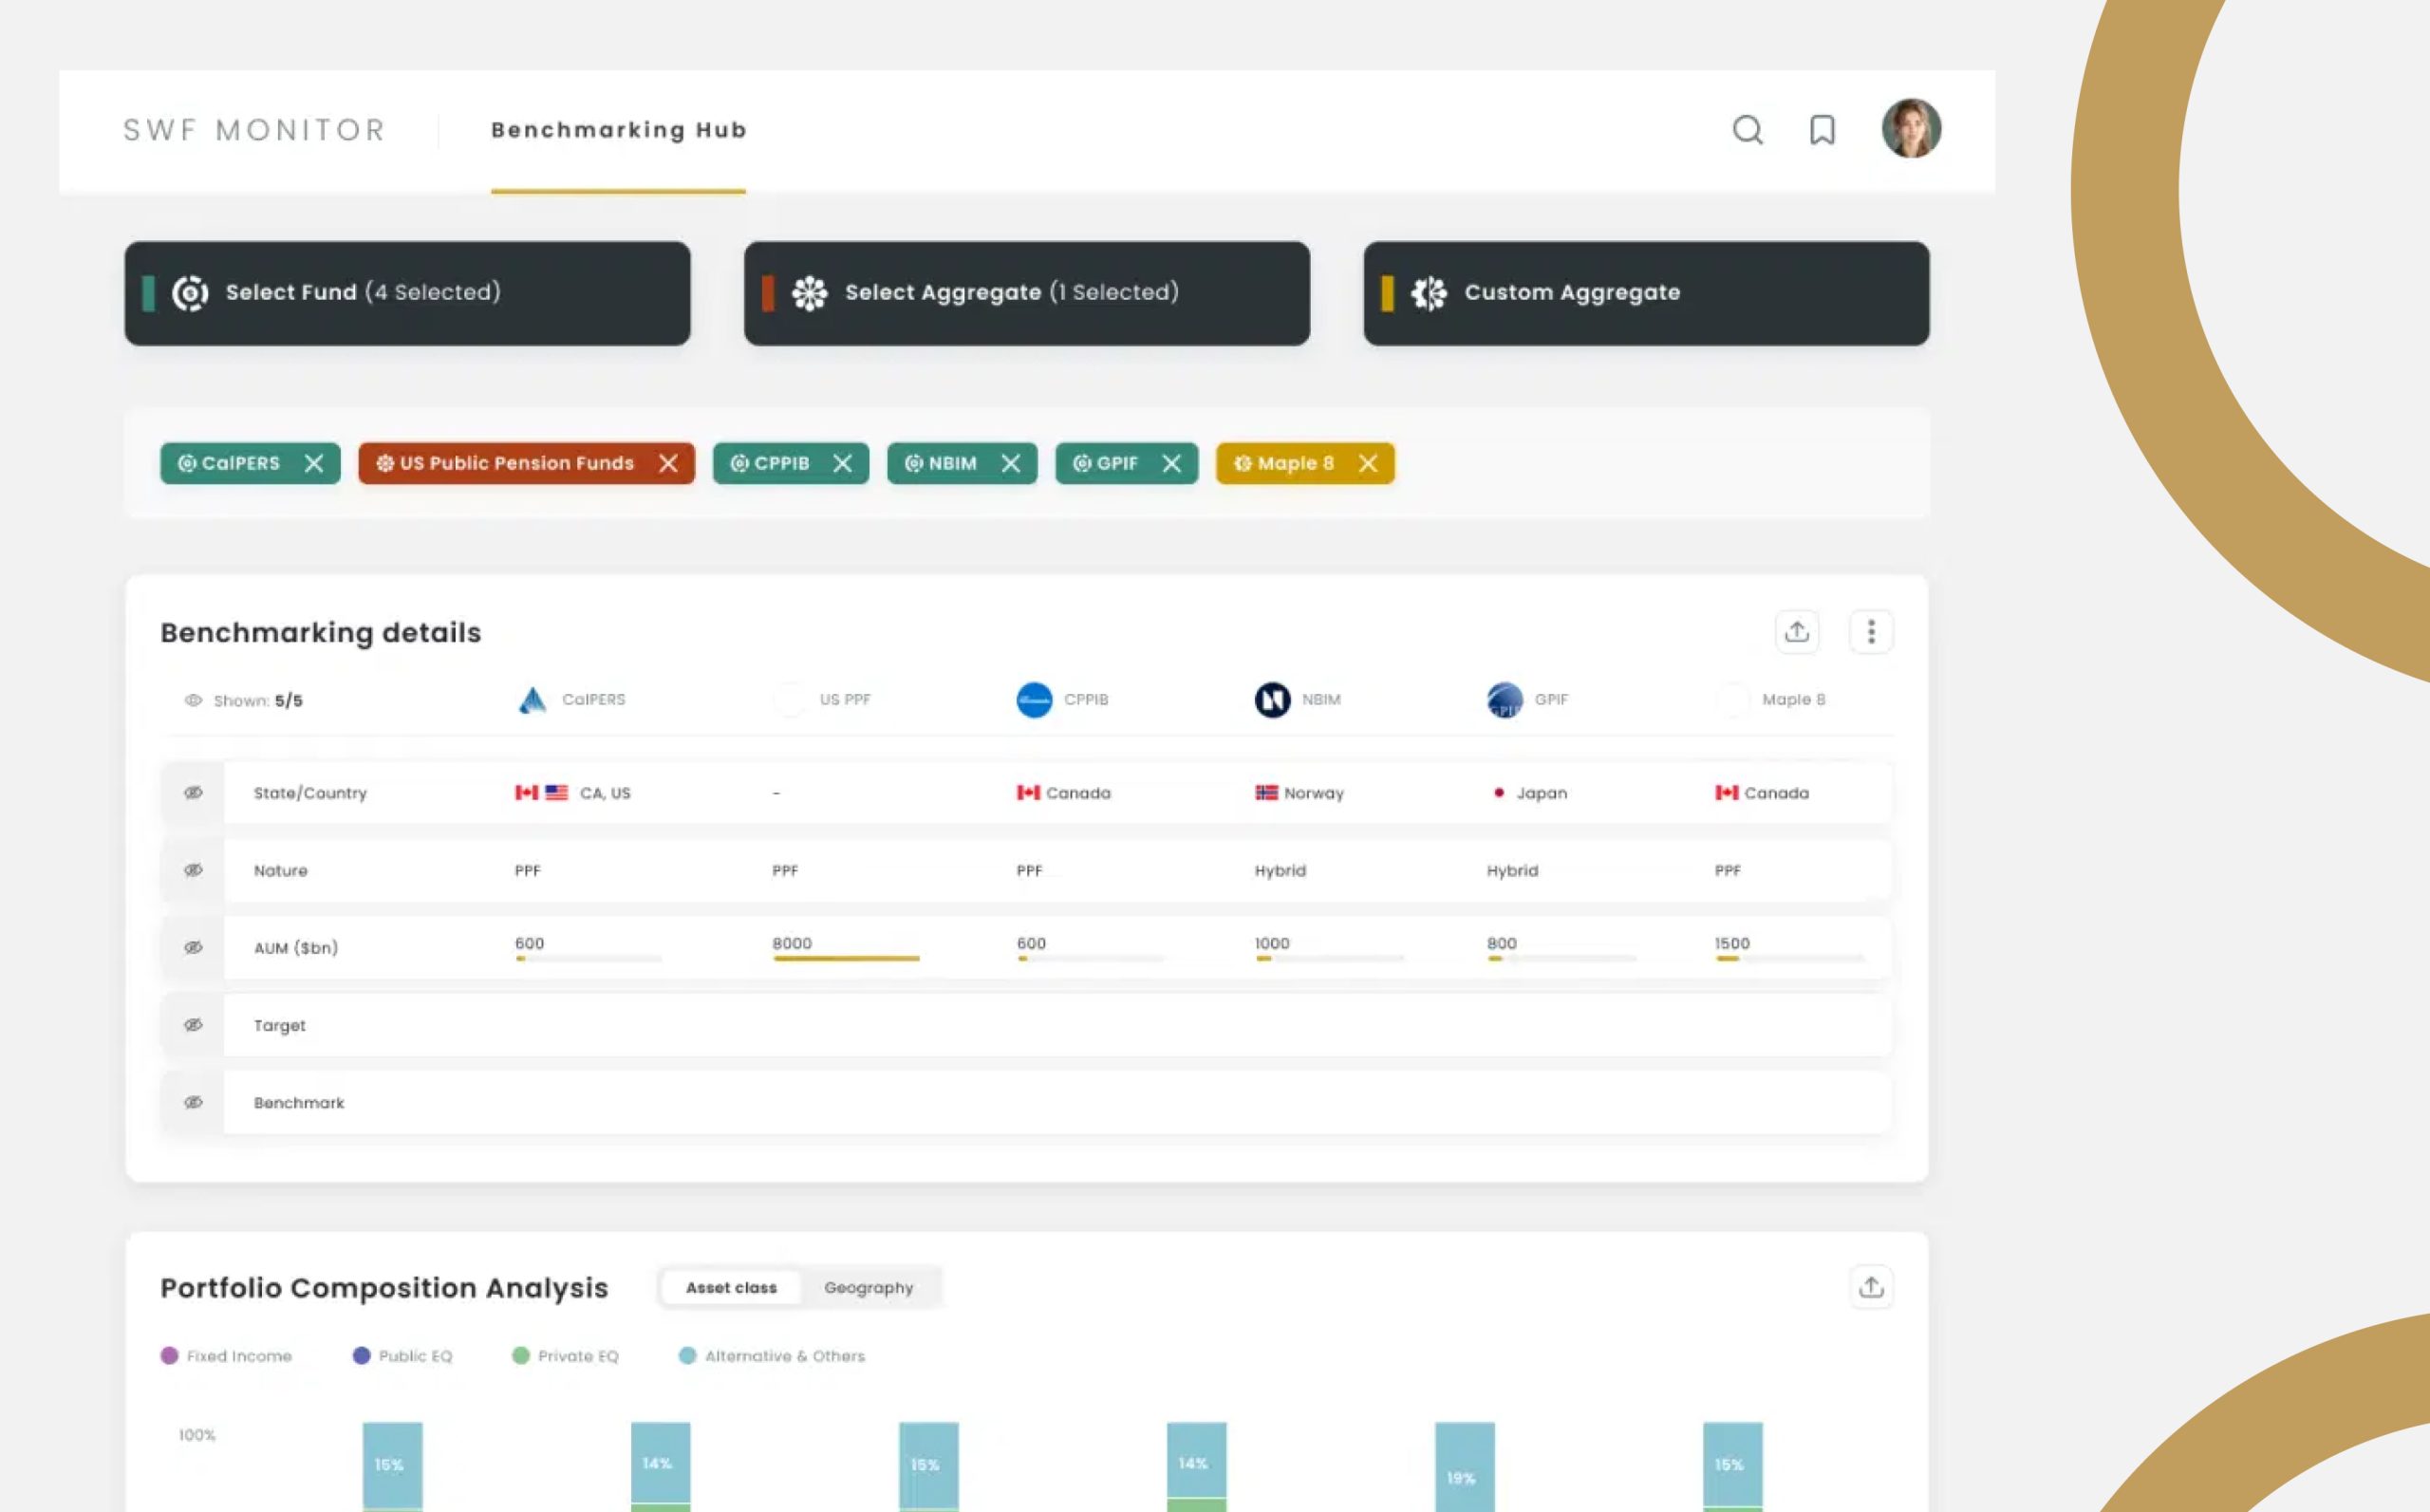Export the Portfolio Composition Analysis chart

(1871, 1287)
